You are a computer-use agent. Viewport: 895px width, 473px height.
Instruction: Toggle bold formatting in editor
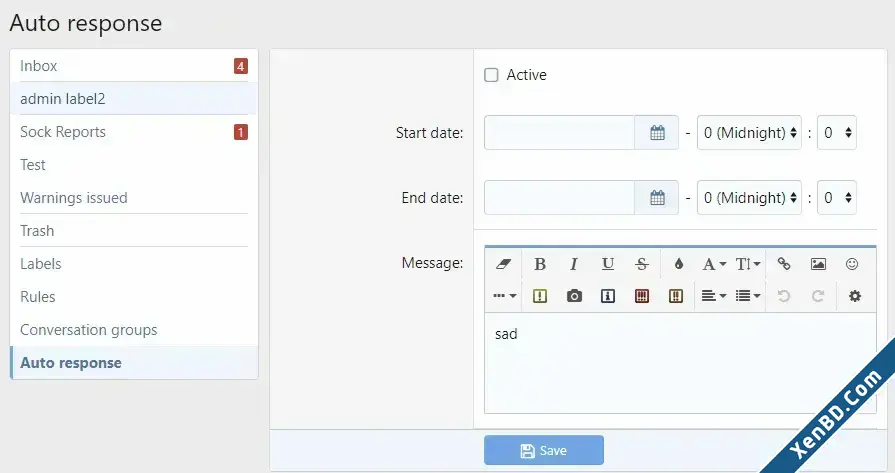click(x=540, y=264)
